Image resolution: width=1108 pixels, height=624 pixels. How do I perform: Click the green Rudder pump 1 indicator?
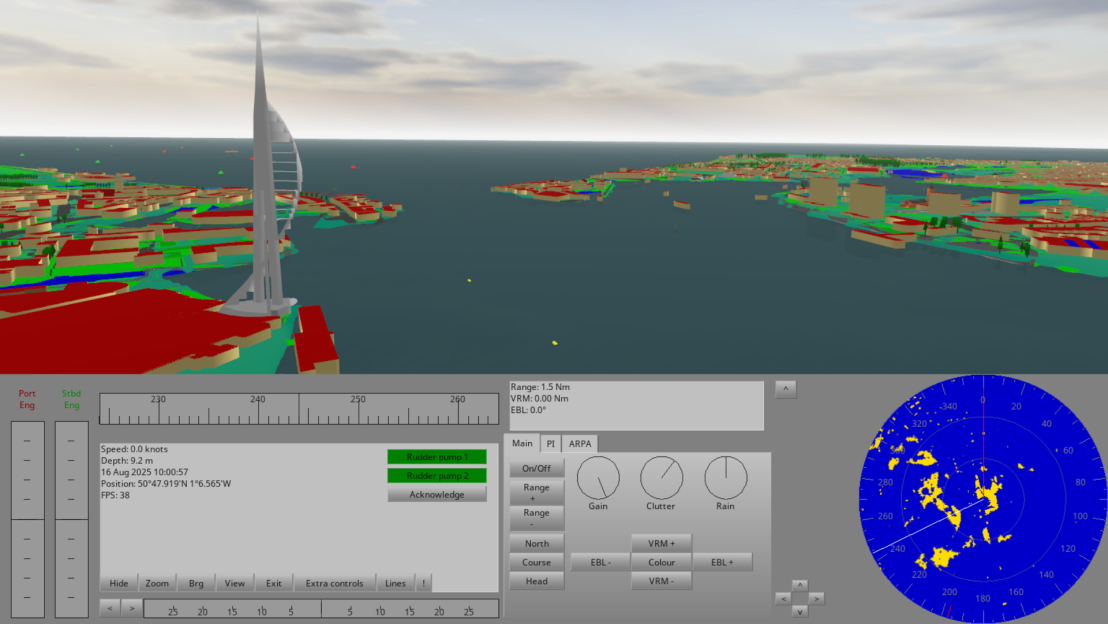(x=436, y=456)
